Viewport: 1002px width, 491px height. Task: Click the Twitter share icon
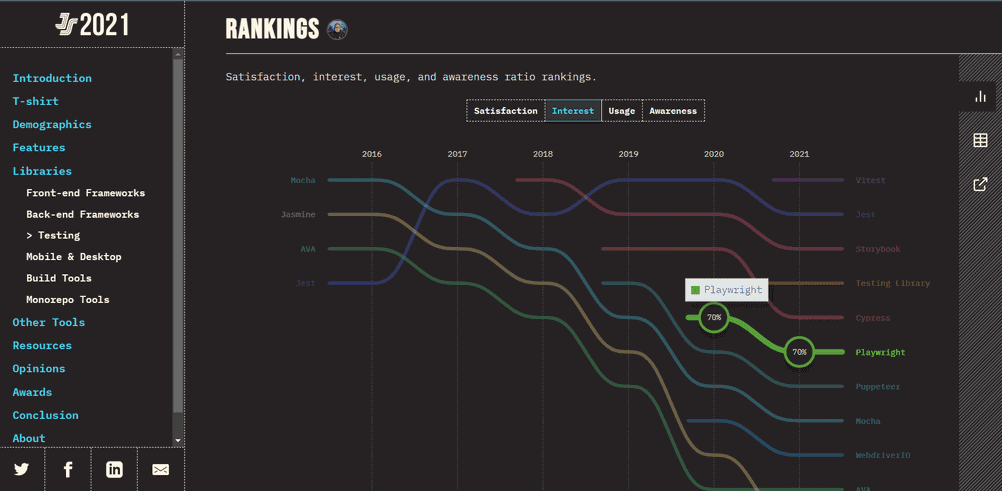click(x=22, y=469)
